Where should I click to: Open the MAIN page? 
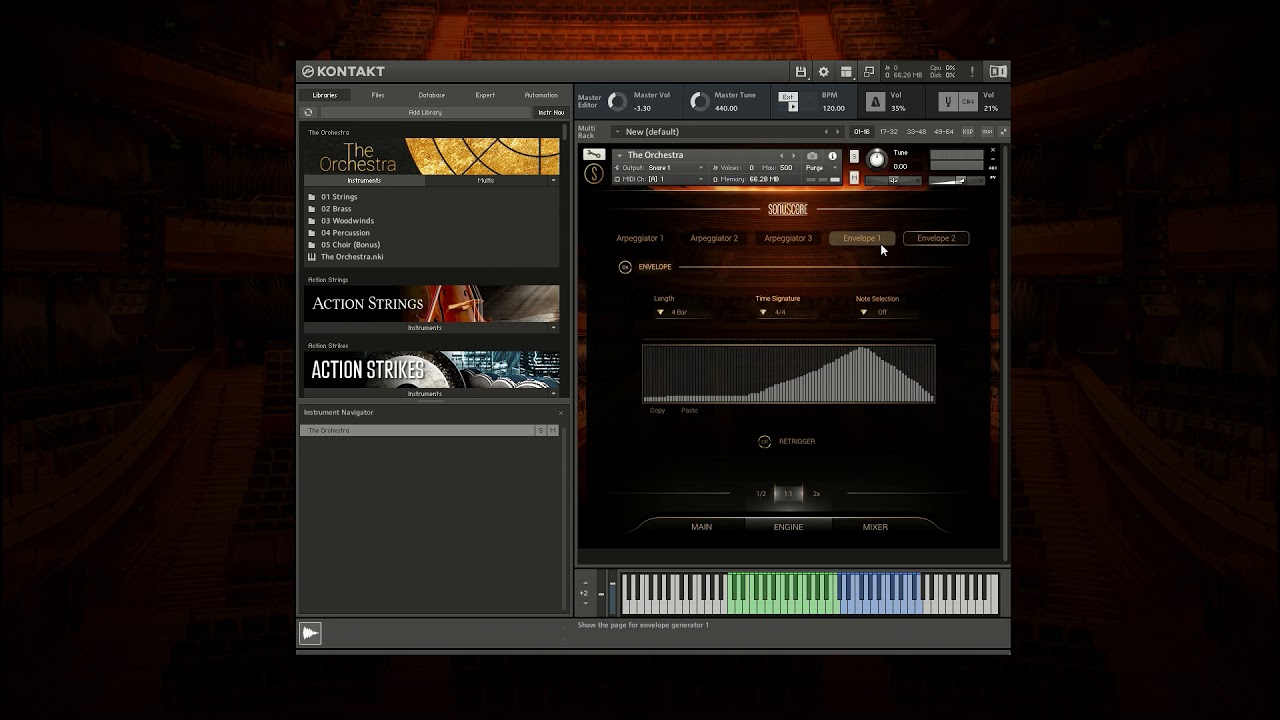click(702, 527)
